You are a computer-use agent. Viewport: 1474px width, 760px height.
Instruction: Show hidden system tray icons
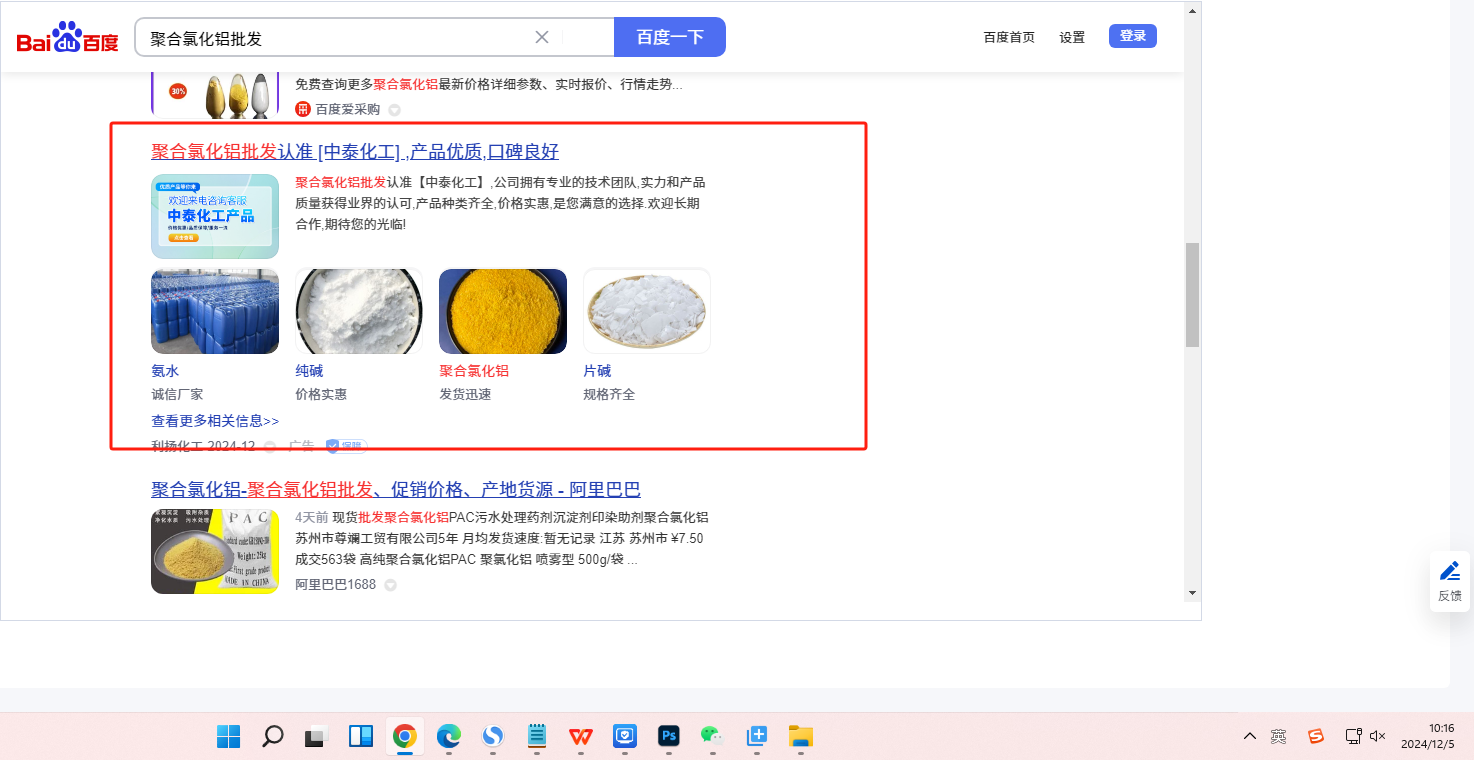(x=1250, y=737)
